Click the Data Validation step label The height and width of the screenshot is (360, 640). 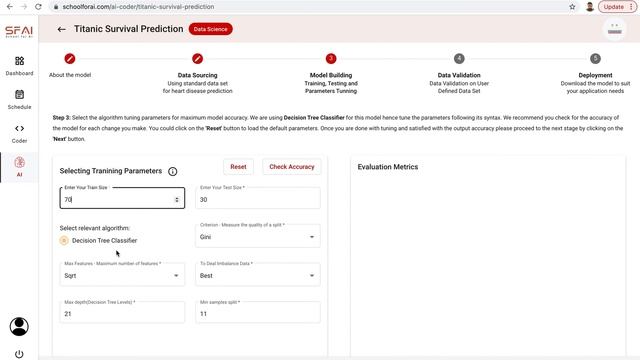pos(459,75)
